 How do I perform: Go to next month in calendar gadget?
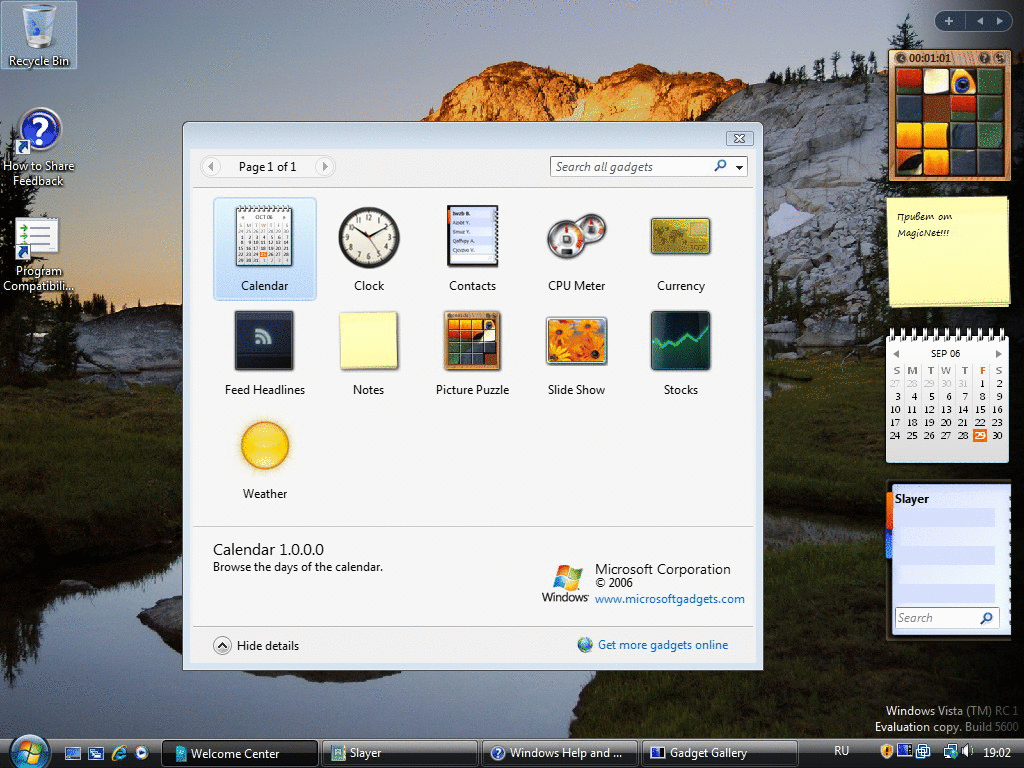pos(998,353)
